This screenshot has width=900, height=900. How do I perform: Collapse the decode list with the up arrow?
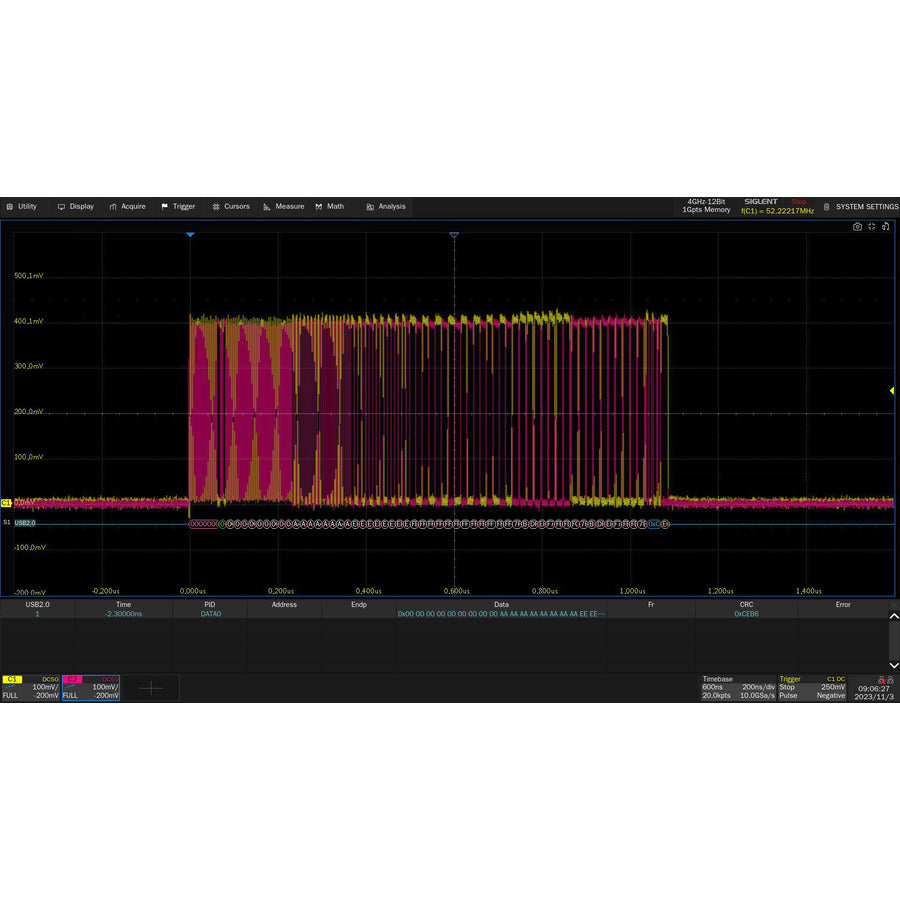893,616
